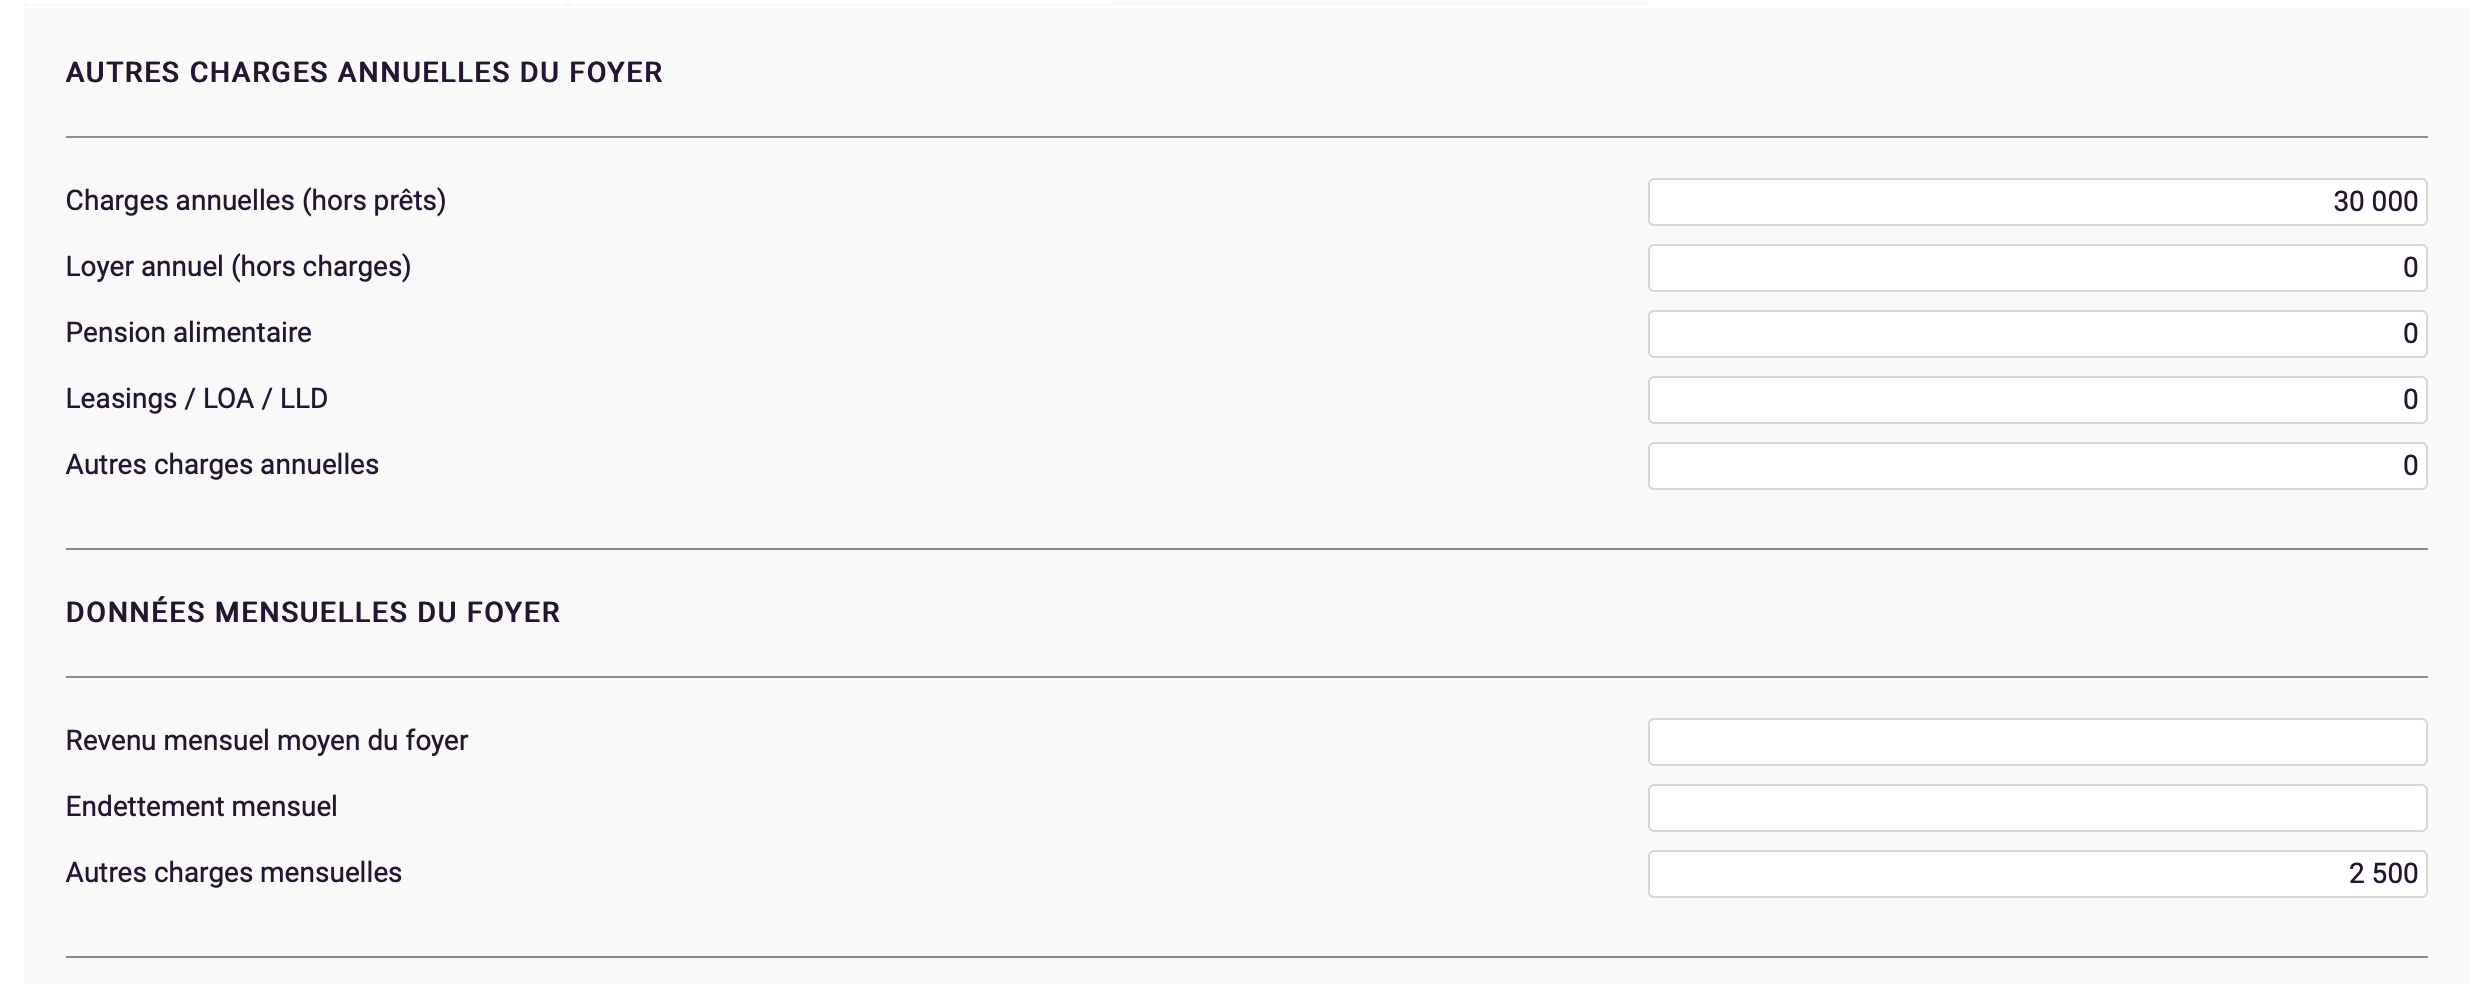The image size is (2478, 984).
Task: Click the empty Revenu mensuel moyen field
Action: click(x=2036, y=742)
